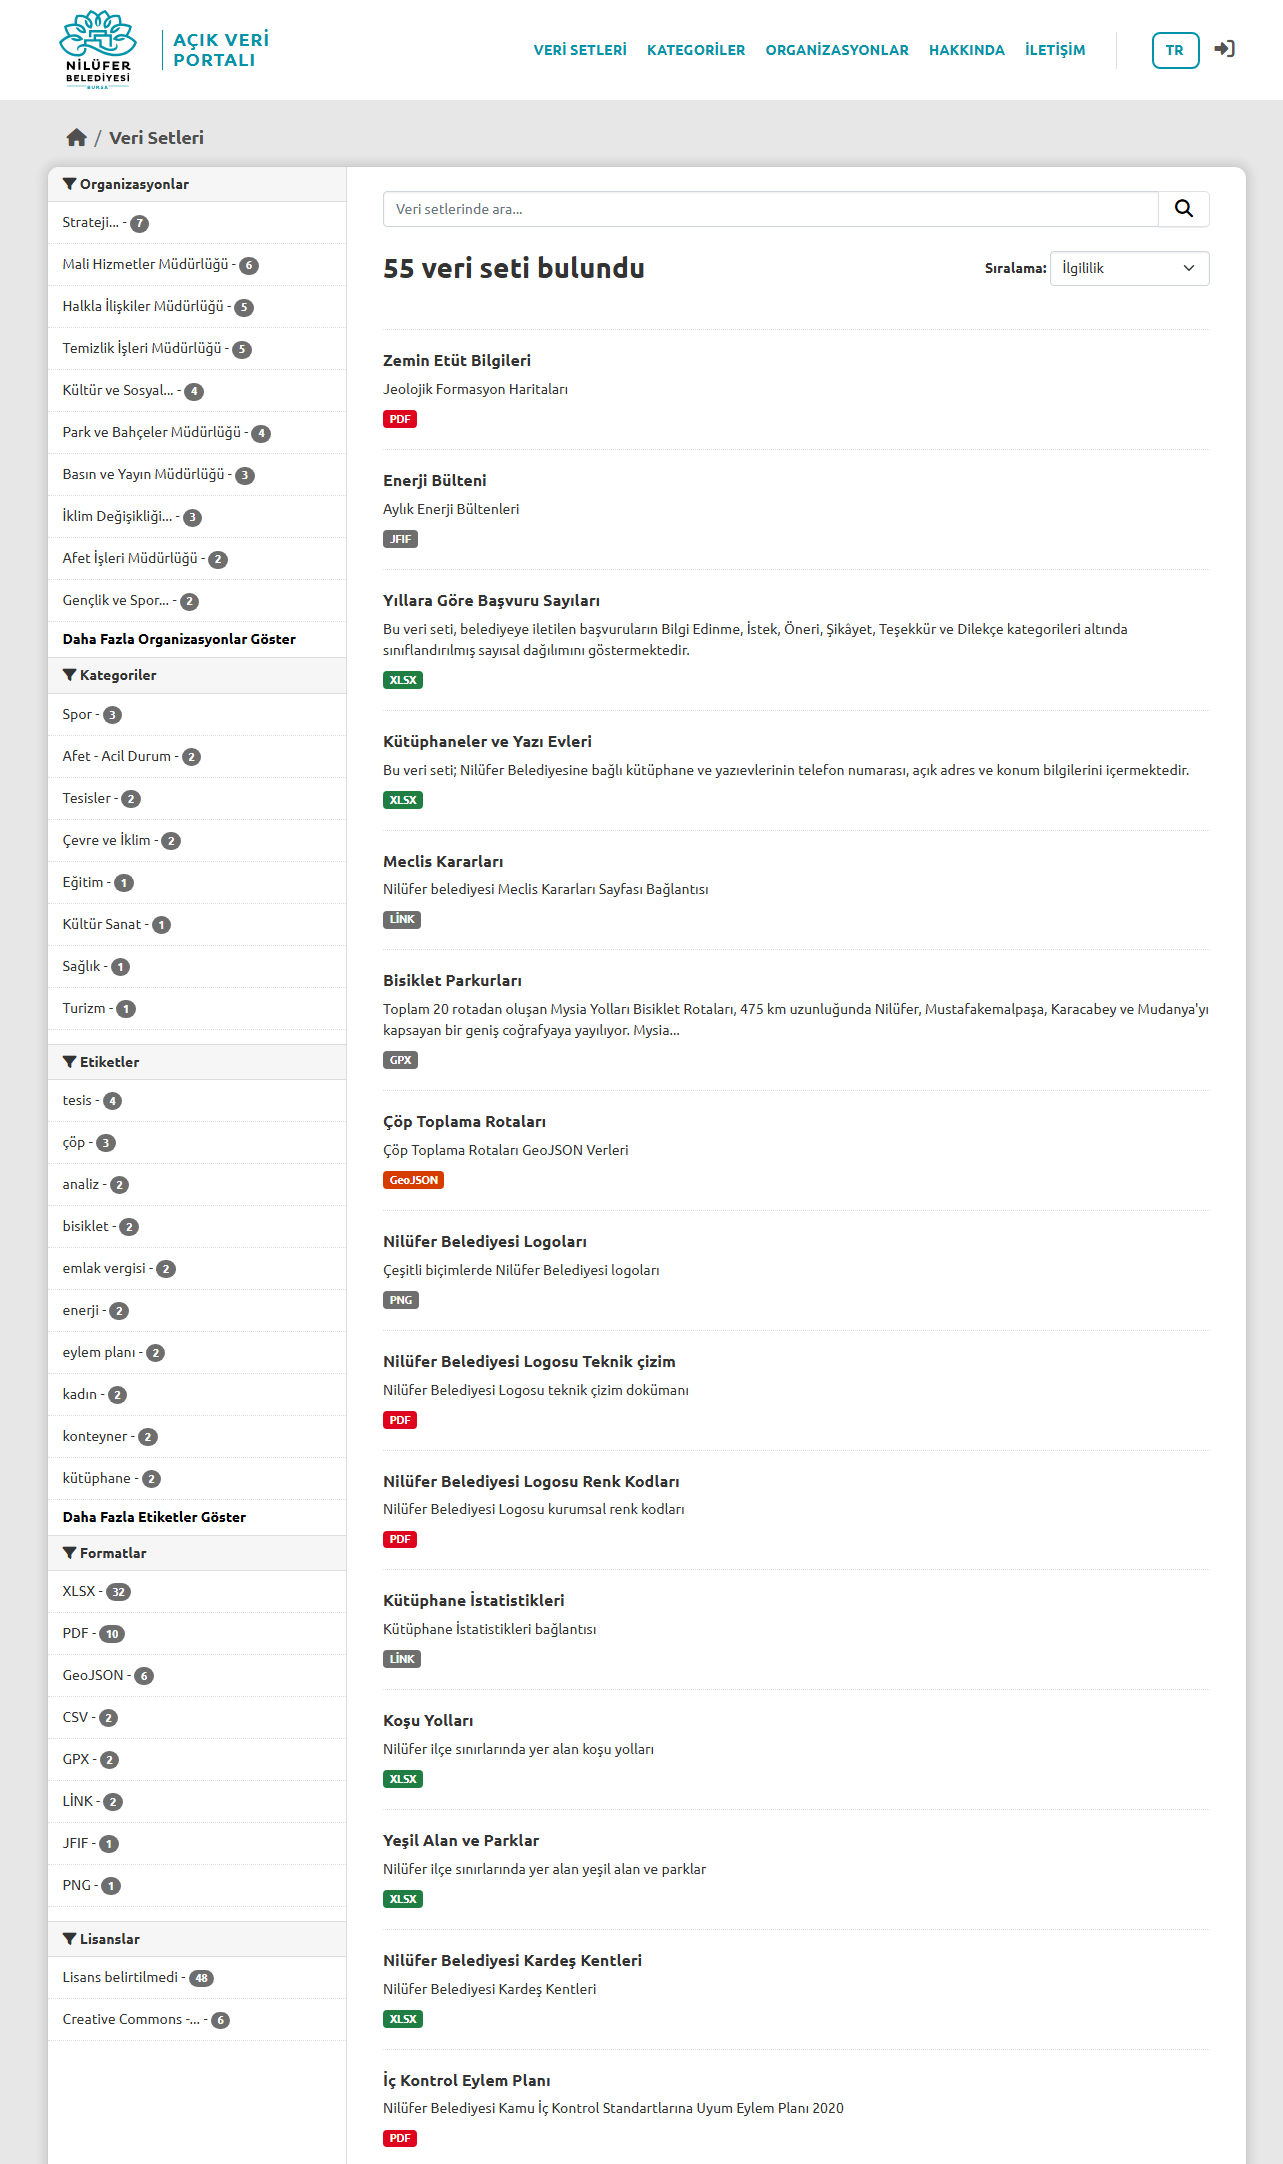Show more tags via Daha Fazla Etiketler Göster
Image resolution: width=1283 pixels, height=2164 pixels.
tap(154, 1517)
